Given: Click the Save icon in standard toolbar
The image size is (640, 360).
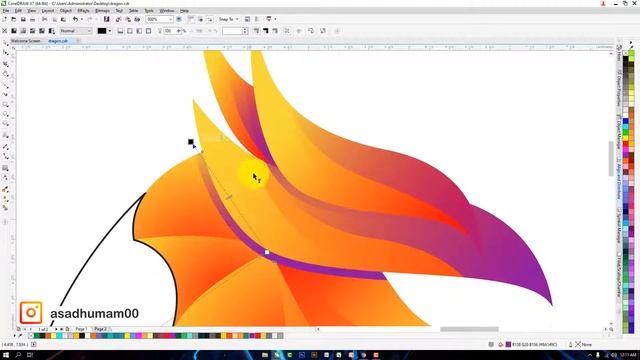Looking at the screenshot, I should 23,19.
